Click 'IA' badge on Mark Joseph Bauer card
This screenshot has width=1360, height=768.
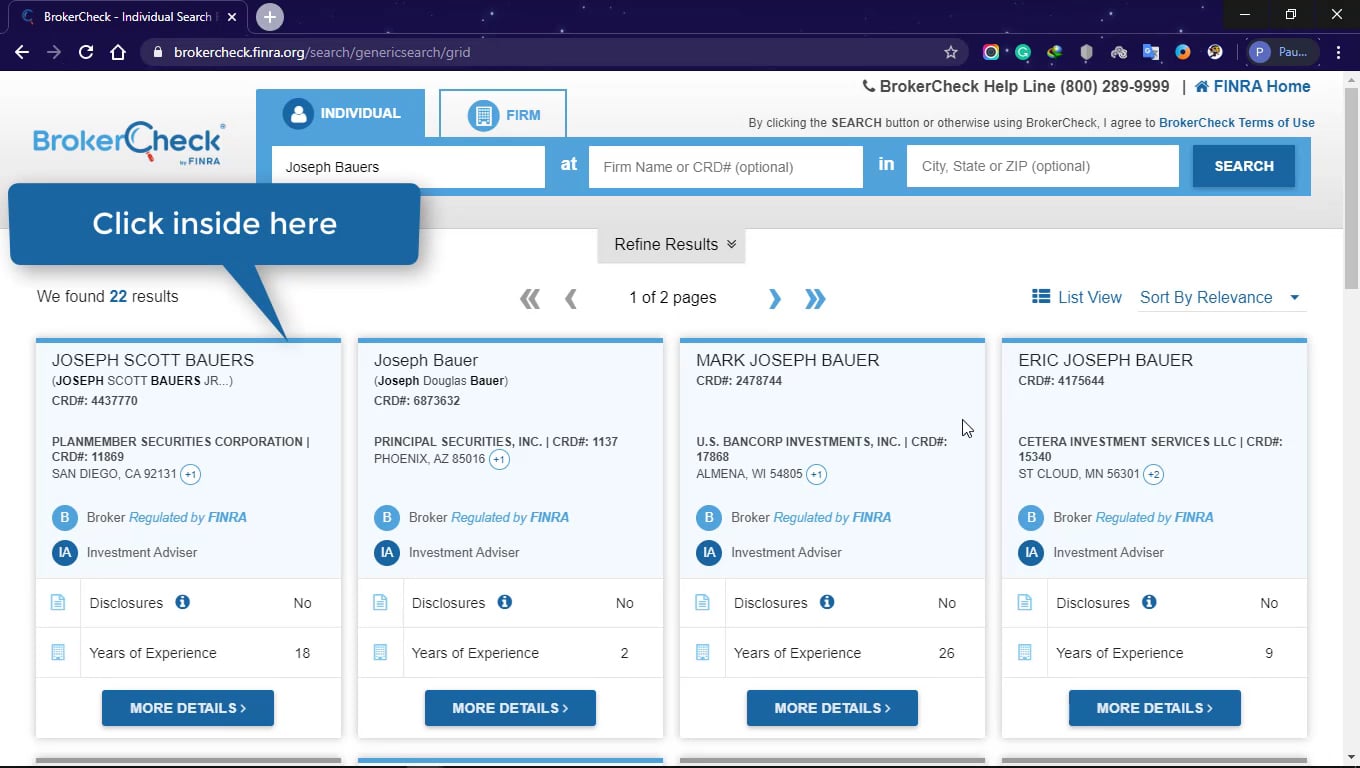pyautogui.click(x=709, y=552)
